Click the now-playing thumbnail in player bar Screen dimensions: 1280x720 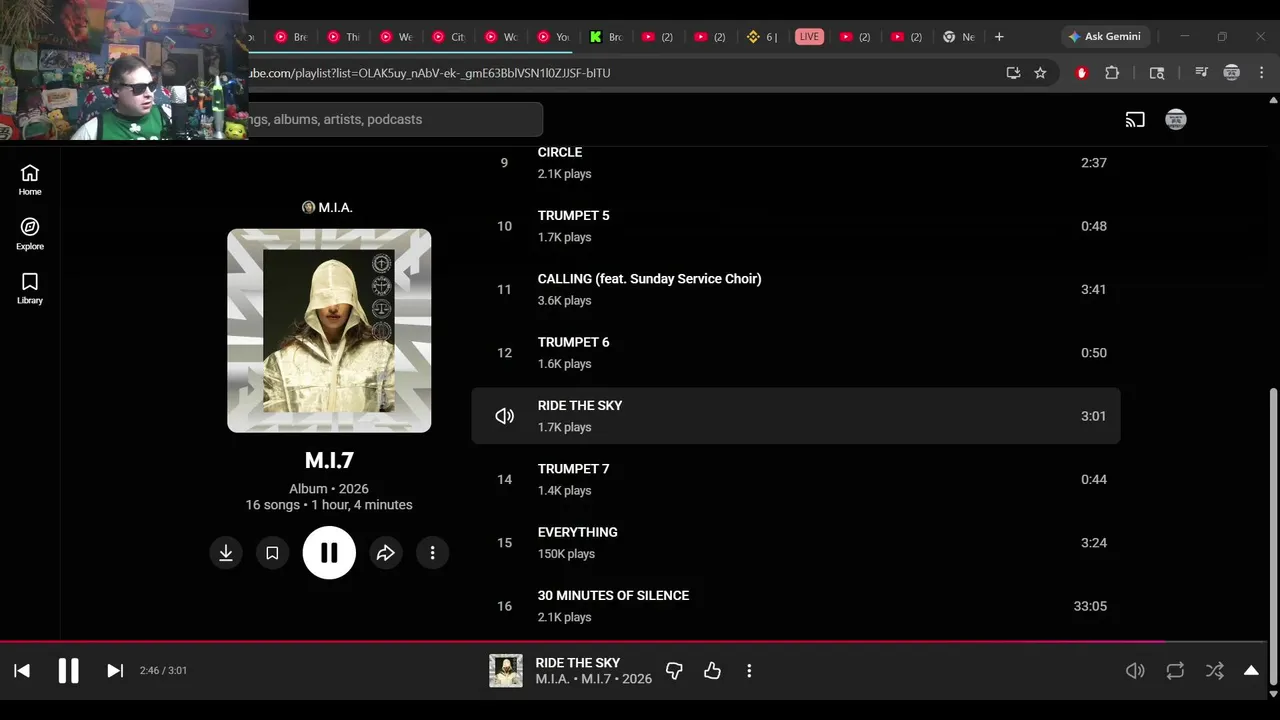pos(506,671)
